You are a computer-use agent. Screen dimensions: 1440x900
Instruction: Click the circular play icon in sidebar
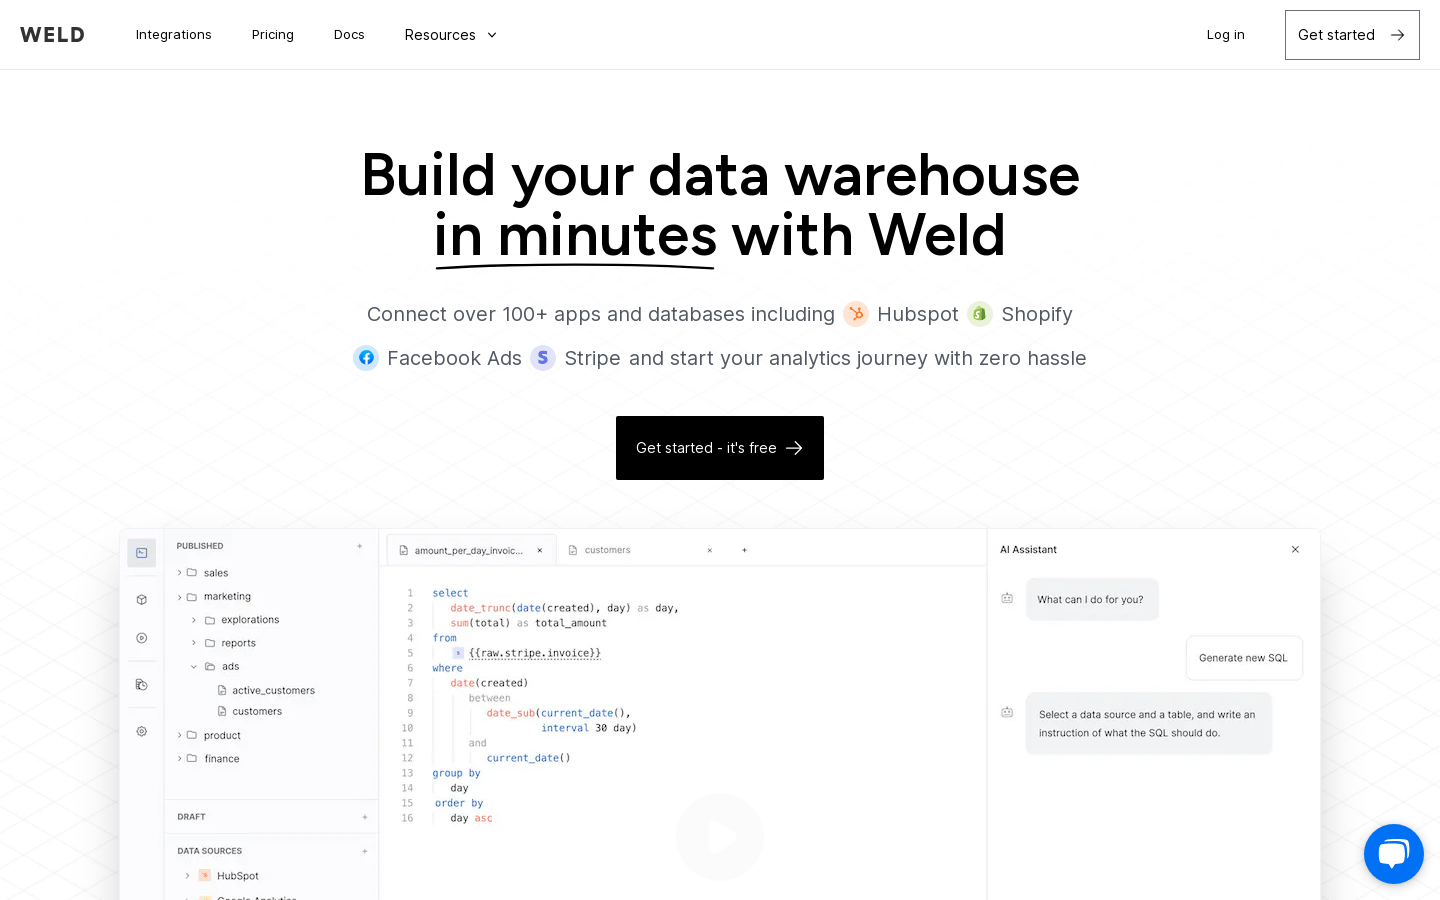(142, 638)
